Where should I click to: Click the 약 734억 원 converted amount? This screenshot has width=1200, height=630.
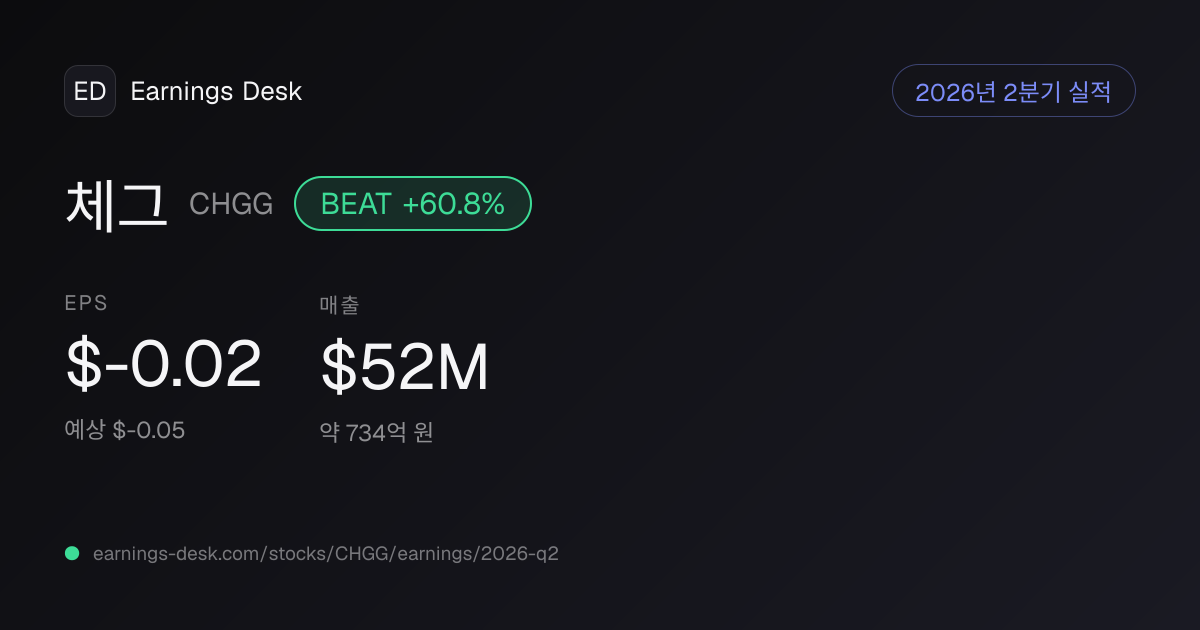click(376, 433)
